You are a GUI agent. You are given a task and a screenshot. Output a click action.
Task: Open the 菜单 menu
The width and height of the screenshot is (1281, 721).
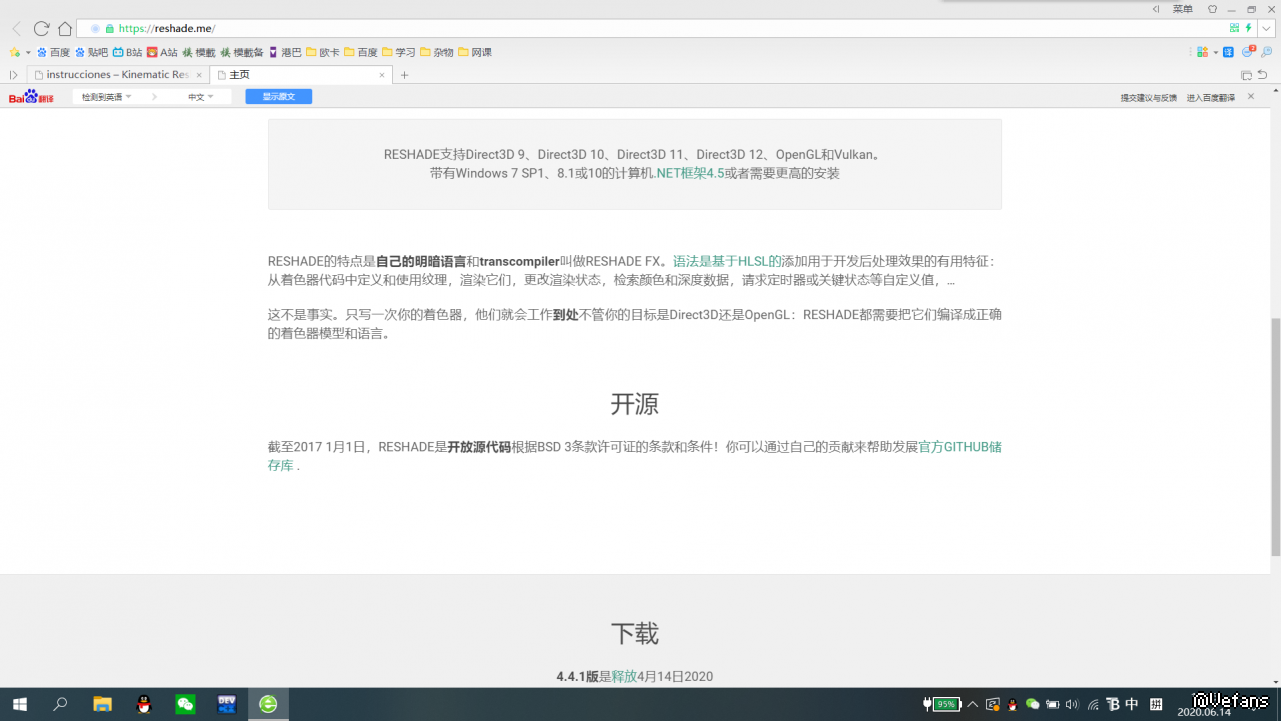[x=1182, y=9]
